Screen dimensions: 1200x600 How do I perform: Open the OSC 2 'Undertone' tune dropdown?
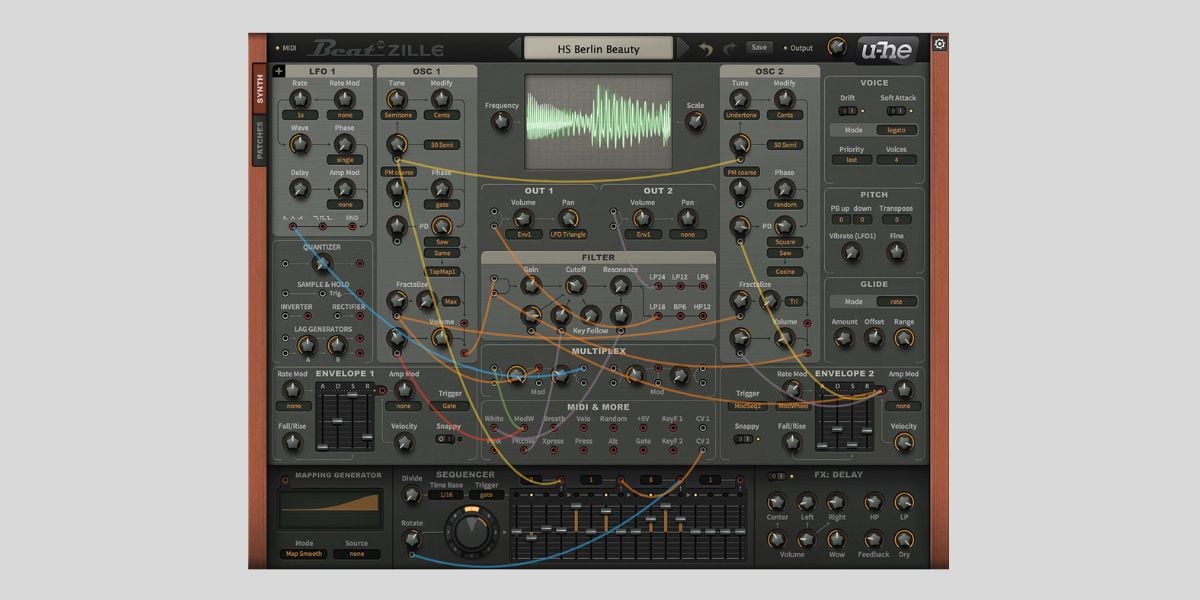[x=740, y=115]
